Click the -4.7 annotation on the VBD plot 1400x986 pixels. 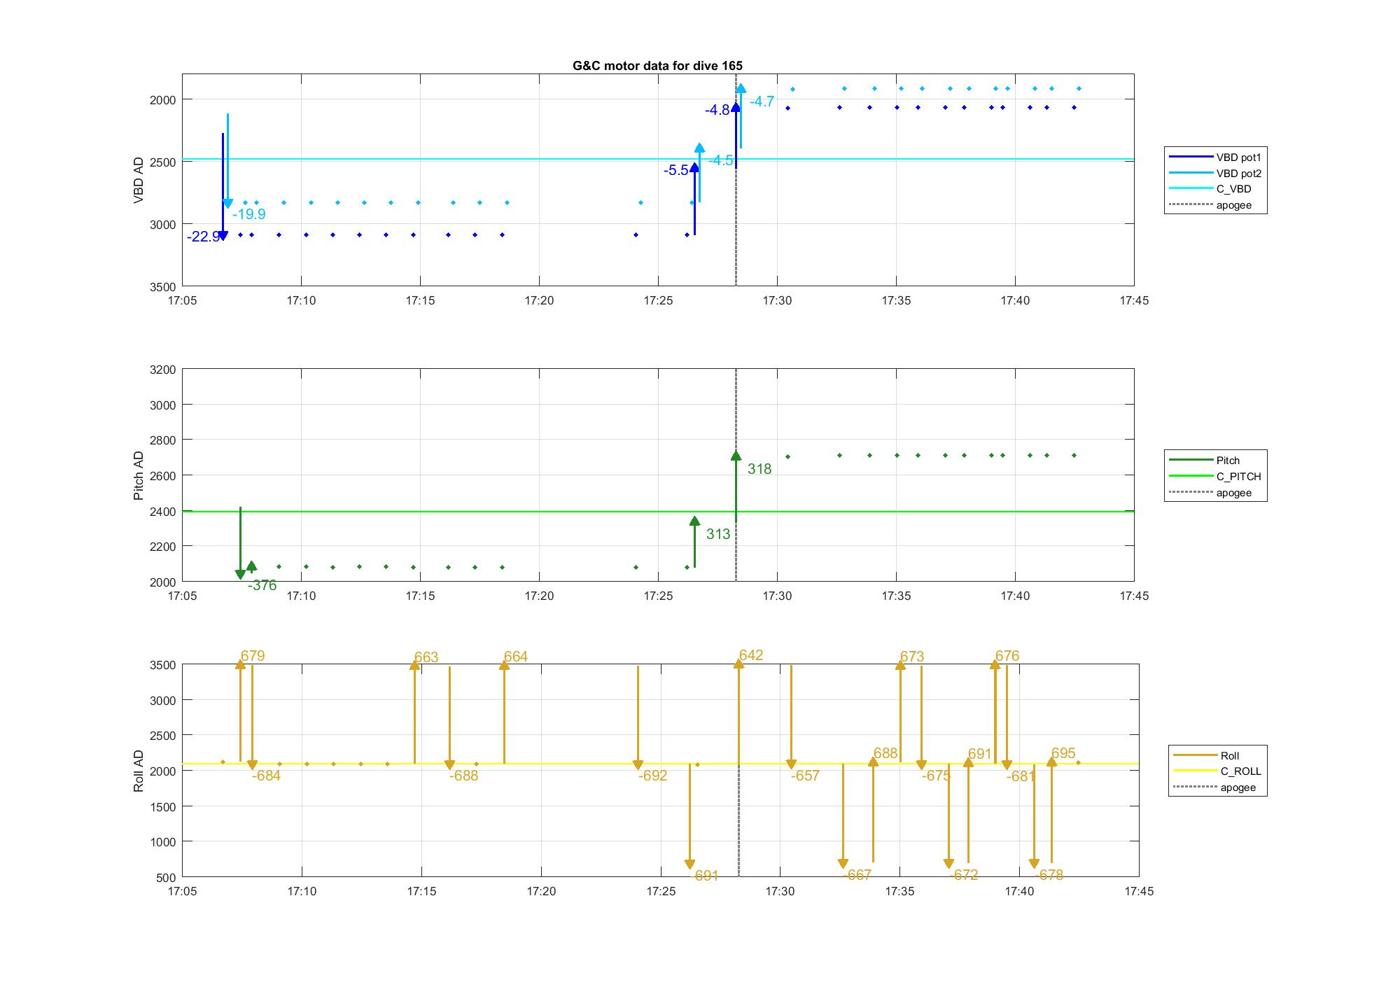tap(762, 101)
